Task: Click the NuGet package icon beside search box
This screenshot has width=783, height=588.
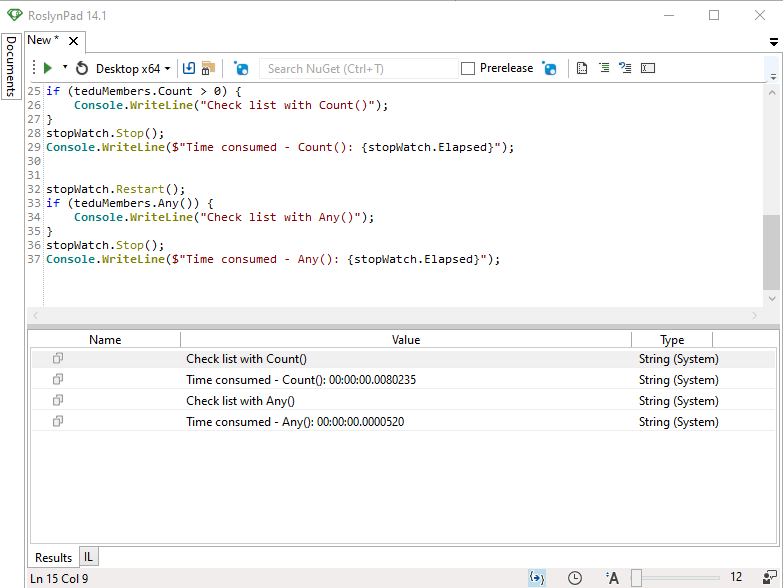Action: [241, 68]
